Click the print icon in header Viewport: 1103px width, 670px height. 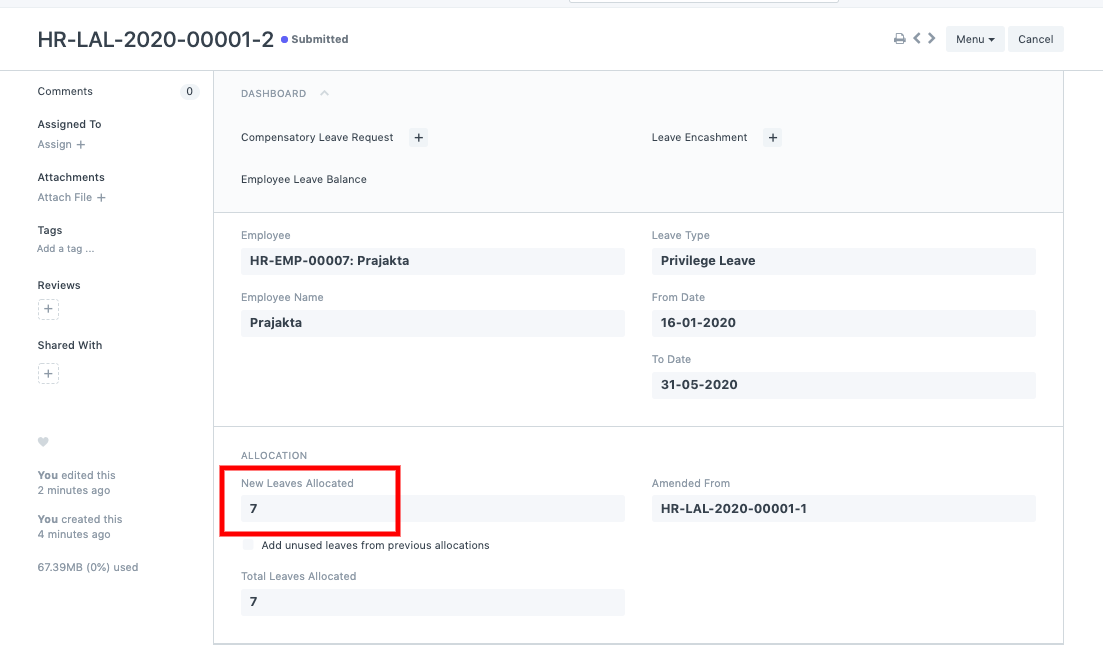click(899, 39)
